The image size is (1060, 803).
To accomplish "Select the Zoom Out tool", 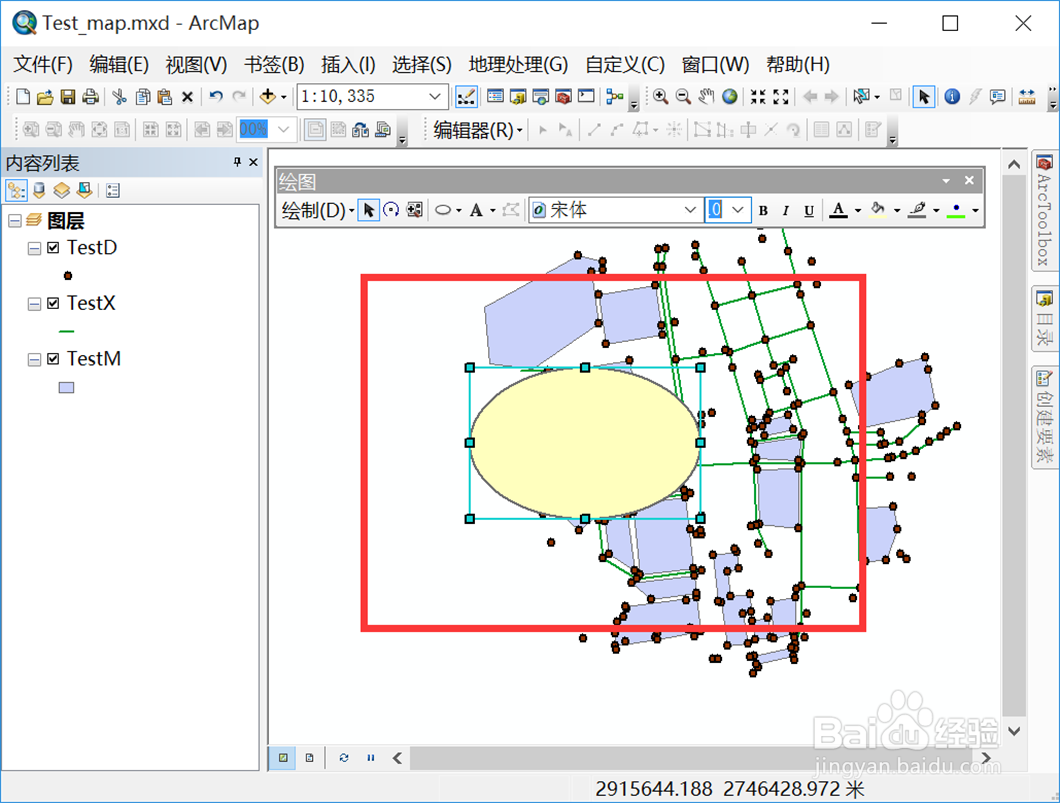I will [x=683, y=97].
